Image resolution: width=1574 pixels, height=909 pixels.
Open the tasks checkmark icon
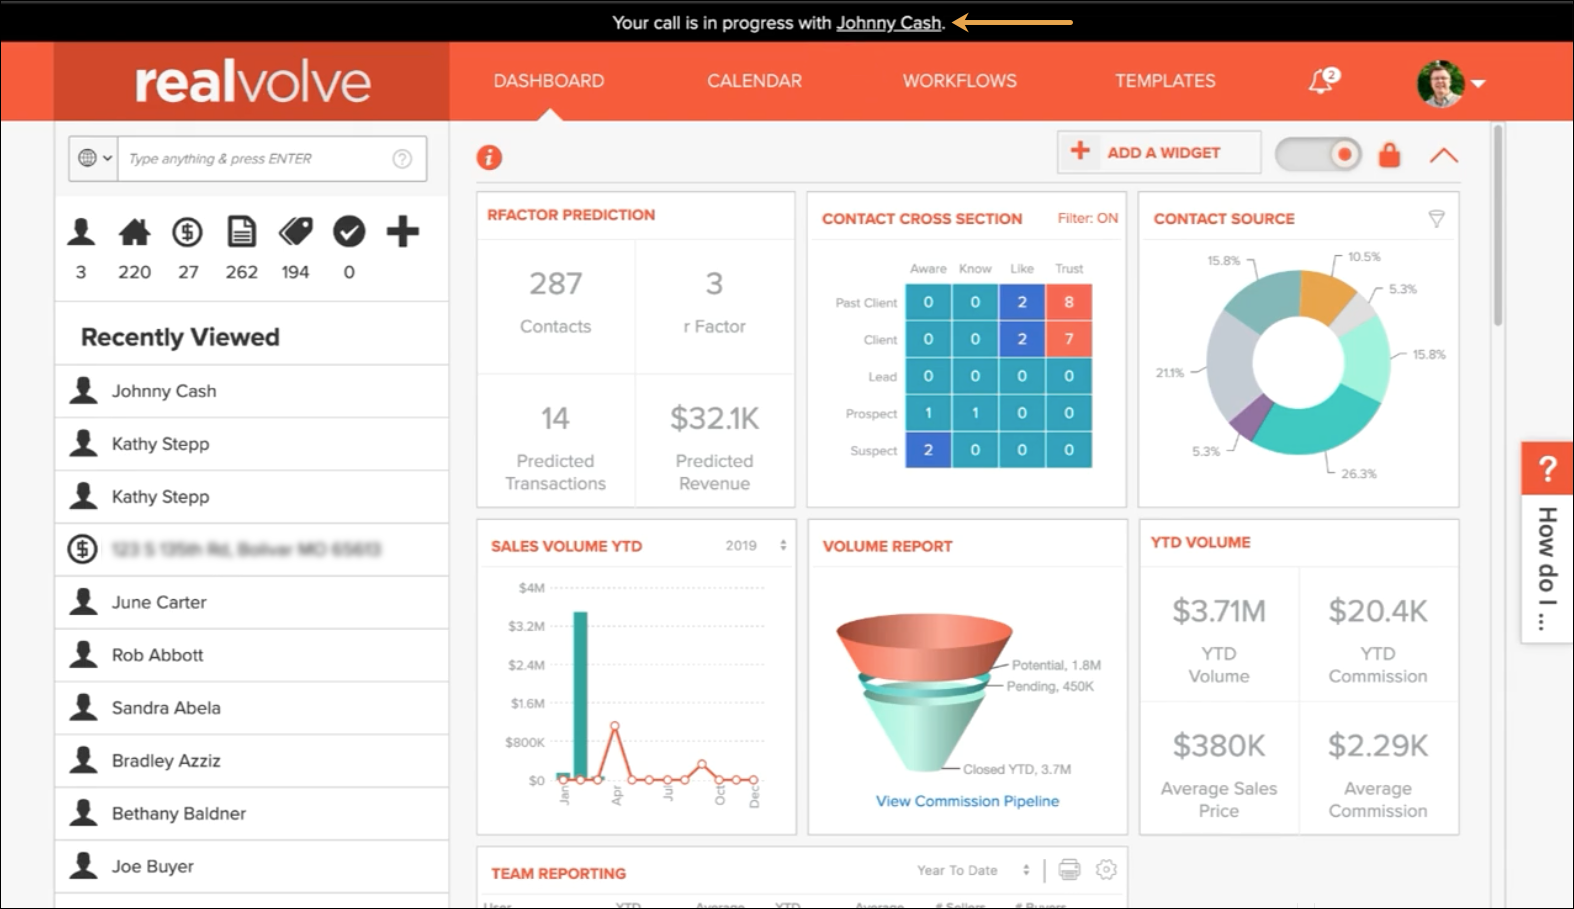[349, 232]
